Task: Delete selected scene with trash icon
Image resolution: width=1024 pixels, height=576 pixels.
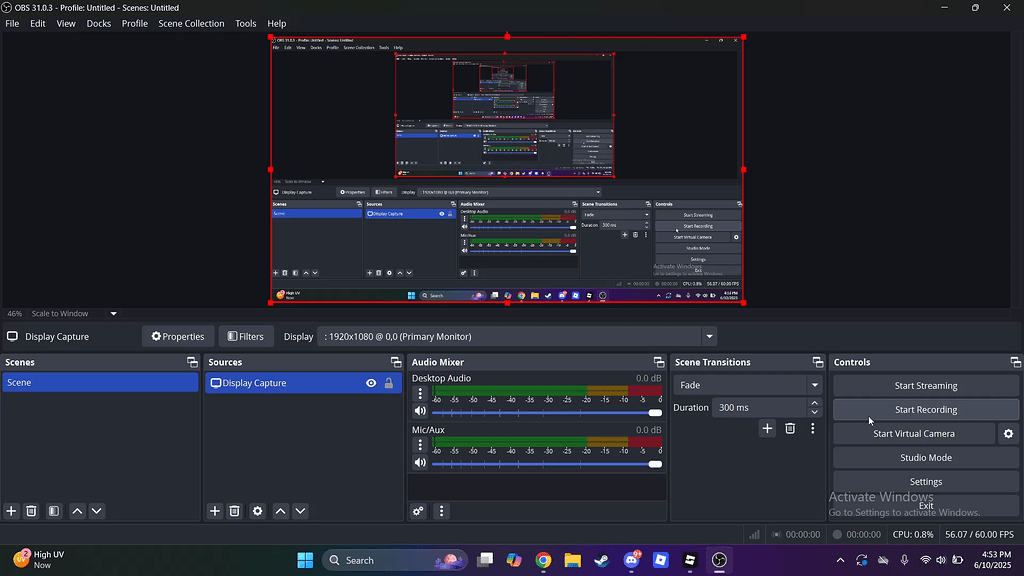Action: [x=31, y=511]
